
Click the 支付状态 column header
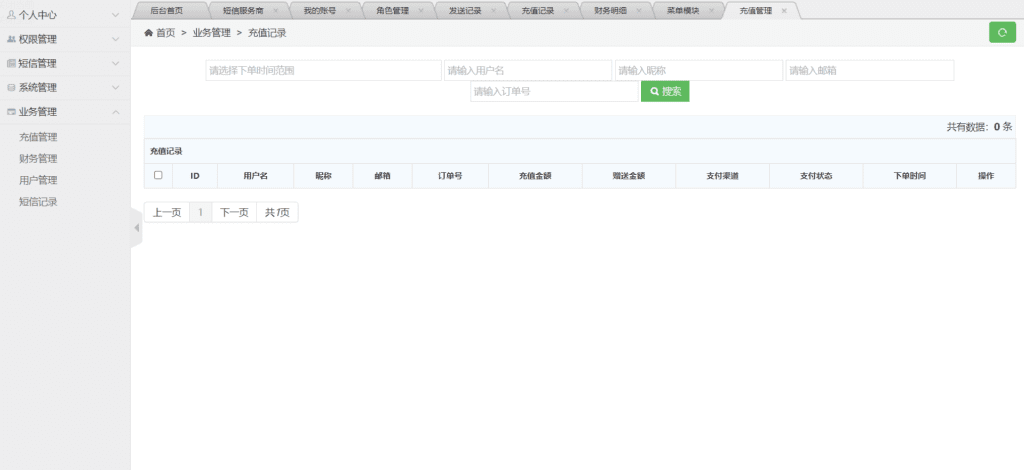tap(816, 176)
